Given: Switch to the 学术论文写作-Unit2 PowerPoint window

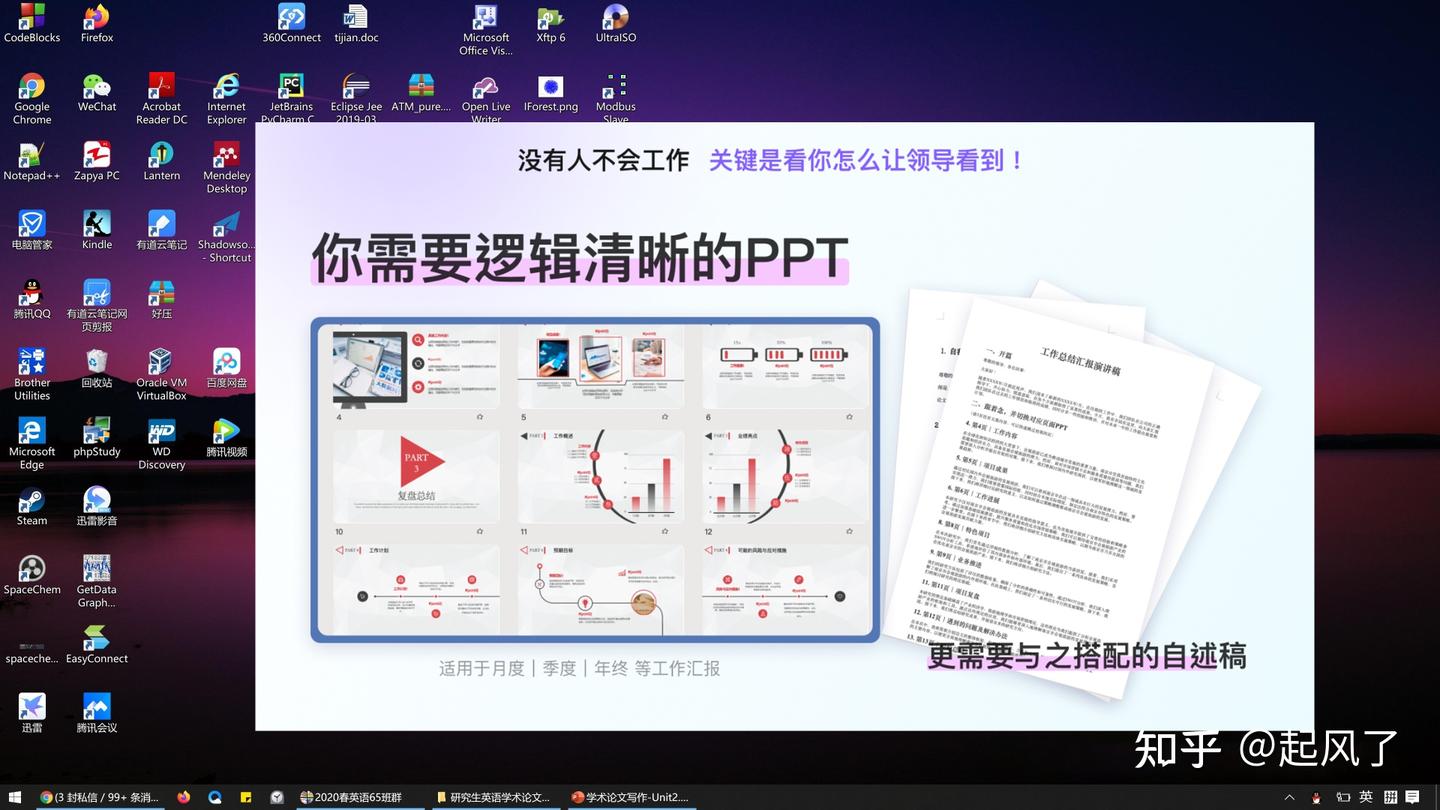Looking at the screenshot, I should pyautogui.click(x=635, y=797).
